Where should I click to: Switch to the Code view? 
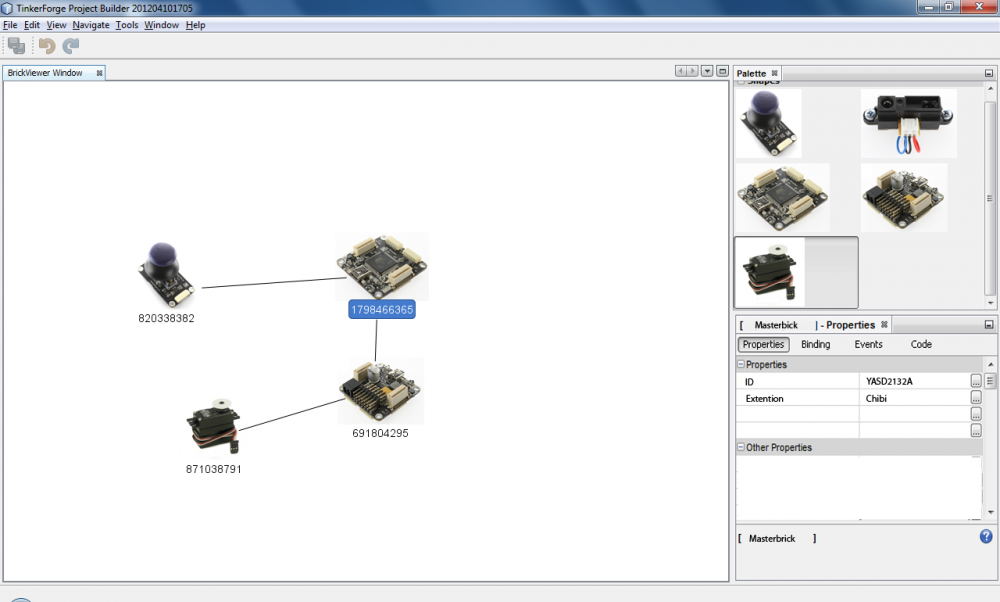[x=921, y=344]
